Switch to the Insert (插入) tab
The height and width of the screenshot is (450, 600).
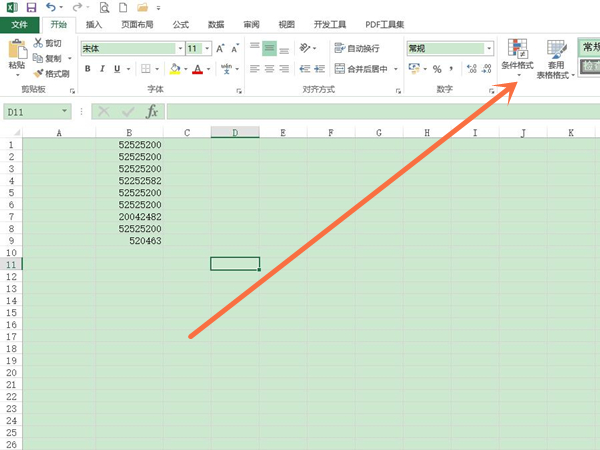click(94, 25)
